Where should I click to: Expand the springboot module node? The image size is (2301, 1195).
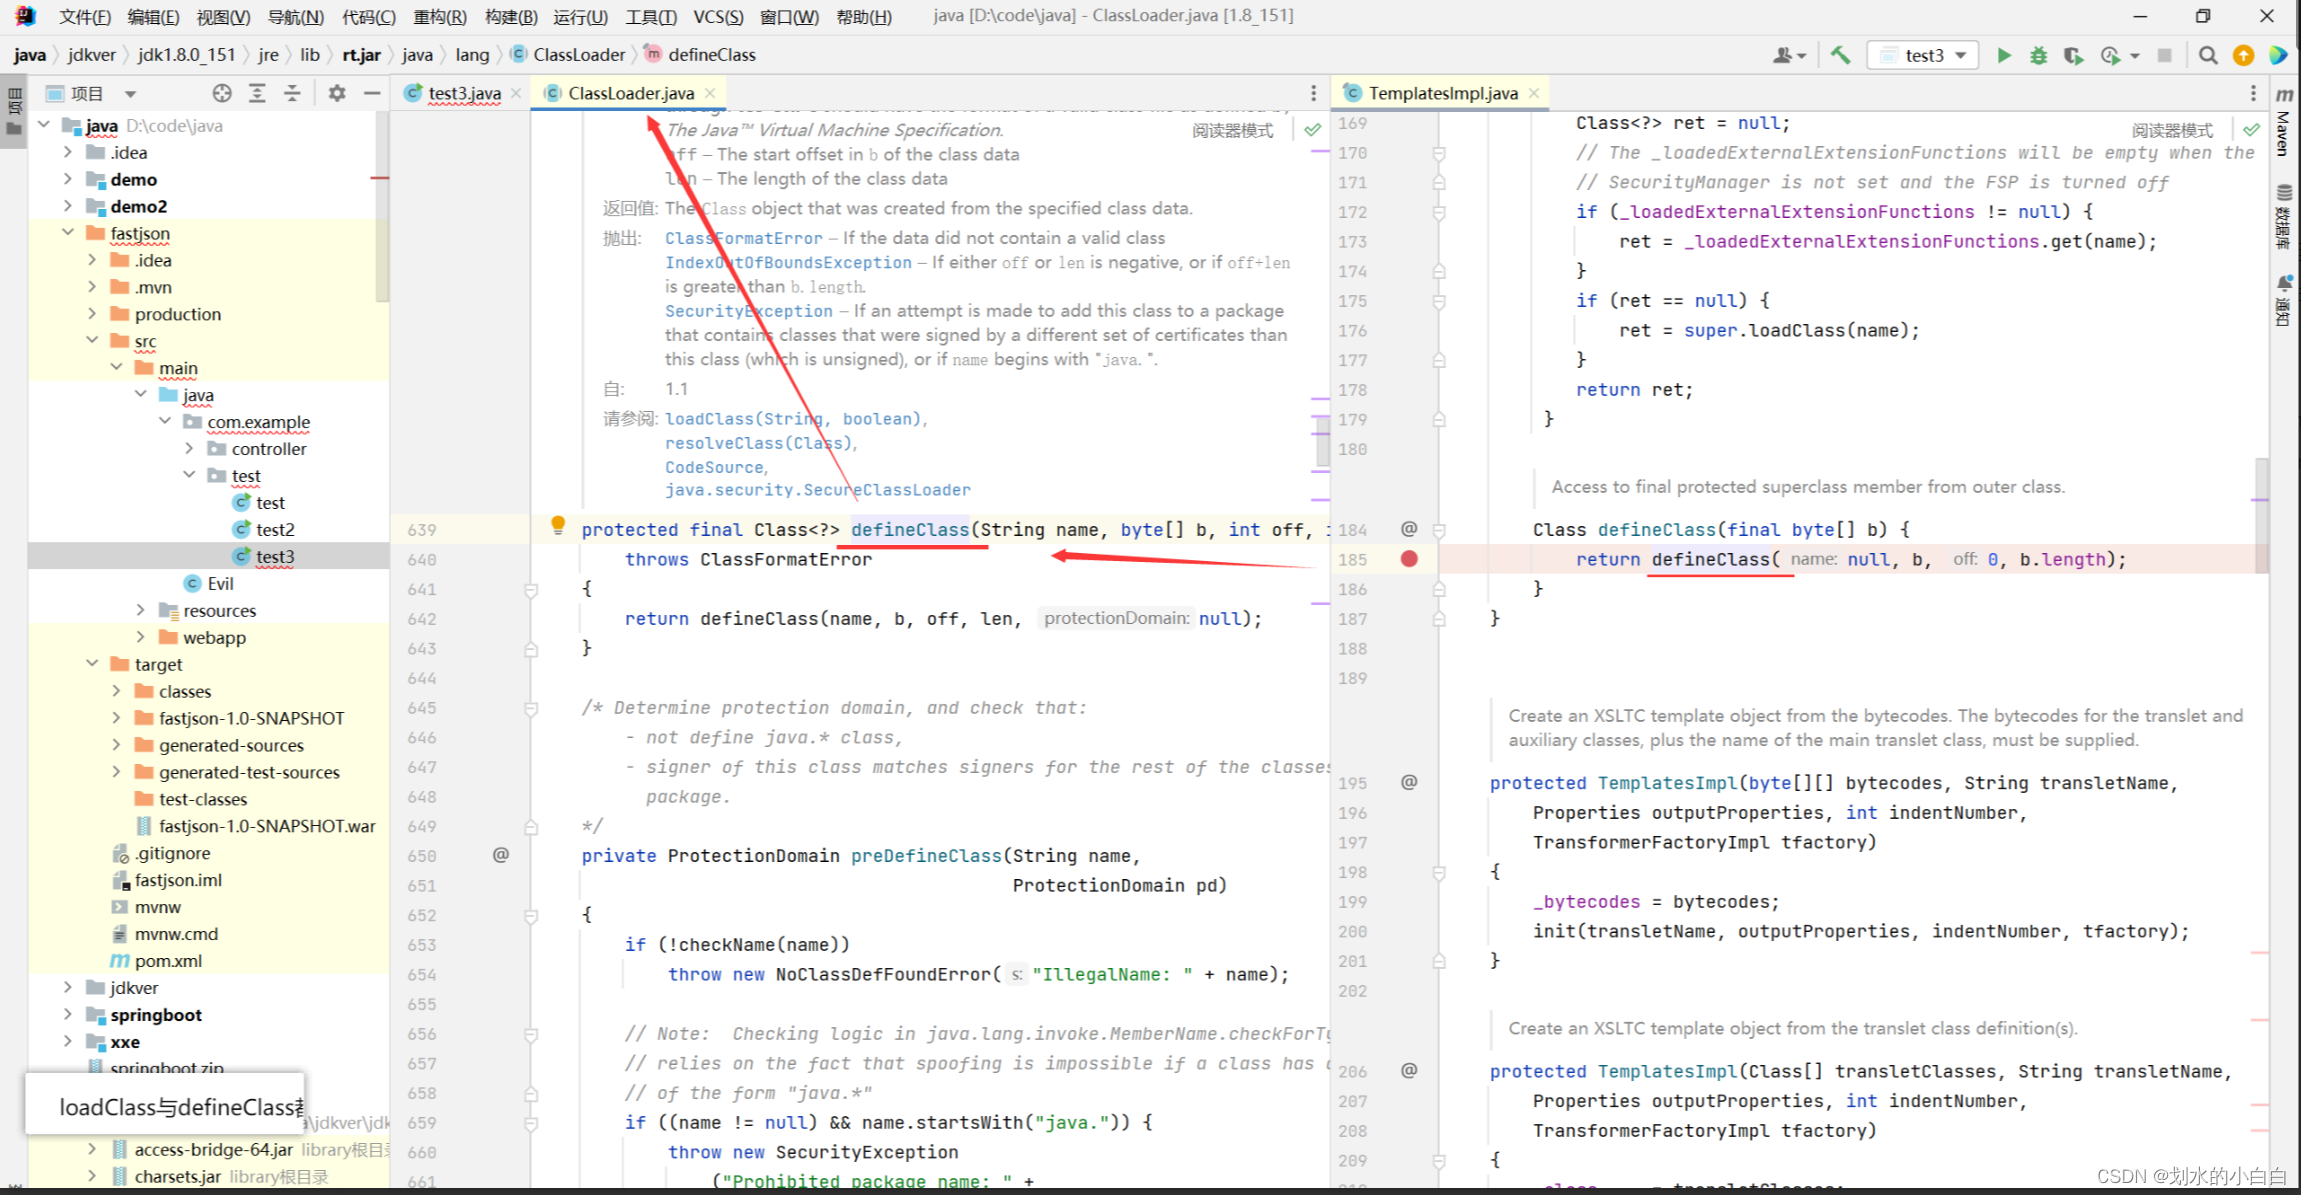pos(68,1014)
